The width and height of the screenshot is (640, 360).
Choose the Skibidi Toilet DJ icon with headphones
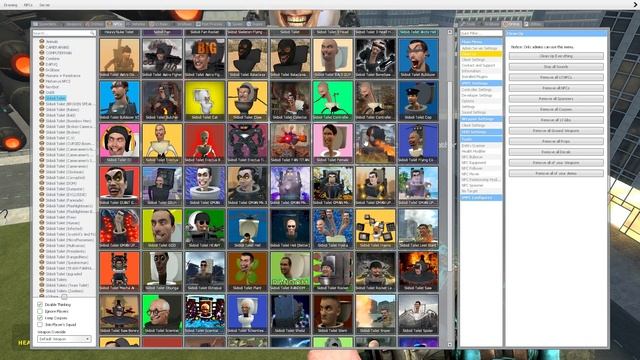[x=120, y=143]
